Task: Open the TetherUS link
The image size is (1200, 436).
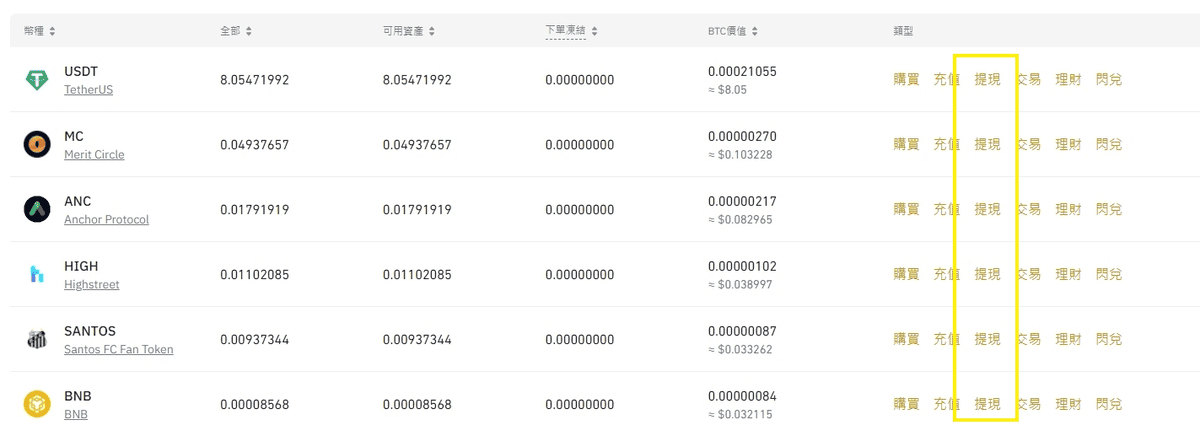Action: [88, 90]
